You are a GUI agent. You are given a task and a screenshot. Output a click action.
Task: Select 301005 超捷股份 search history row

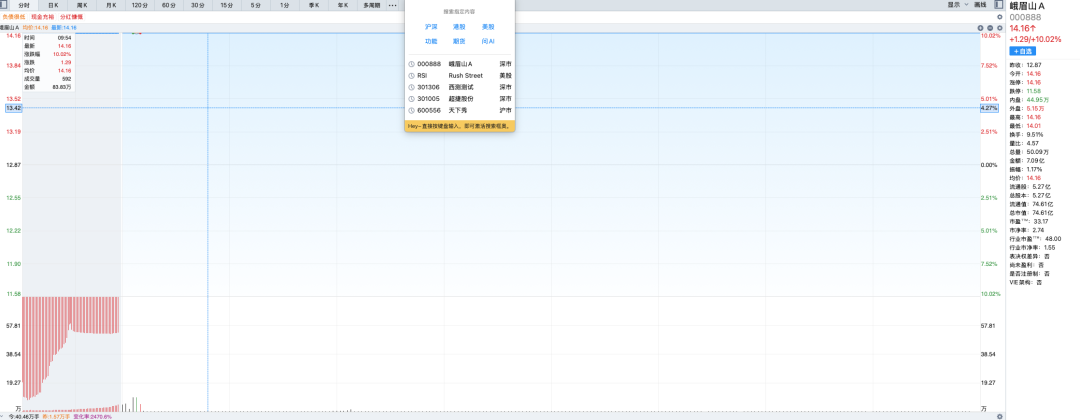(459, 99)
